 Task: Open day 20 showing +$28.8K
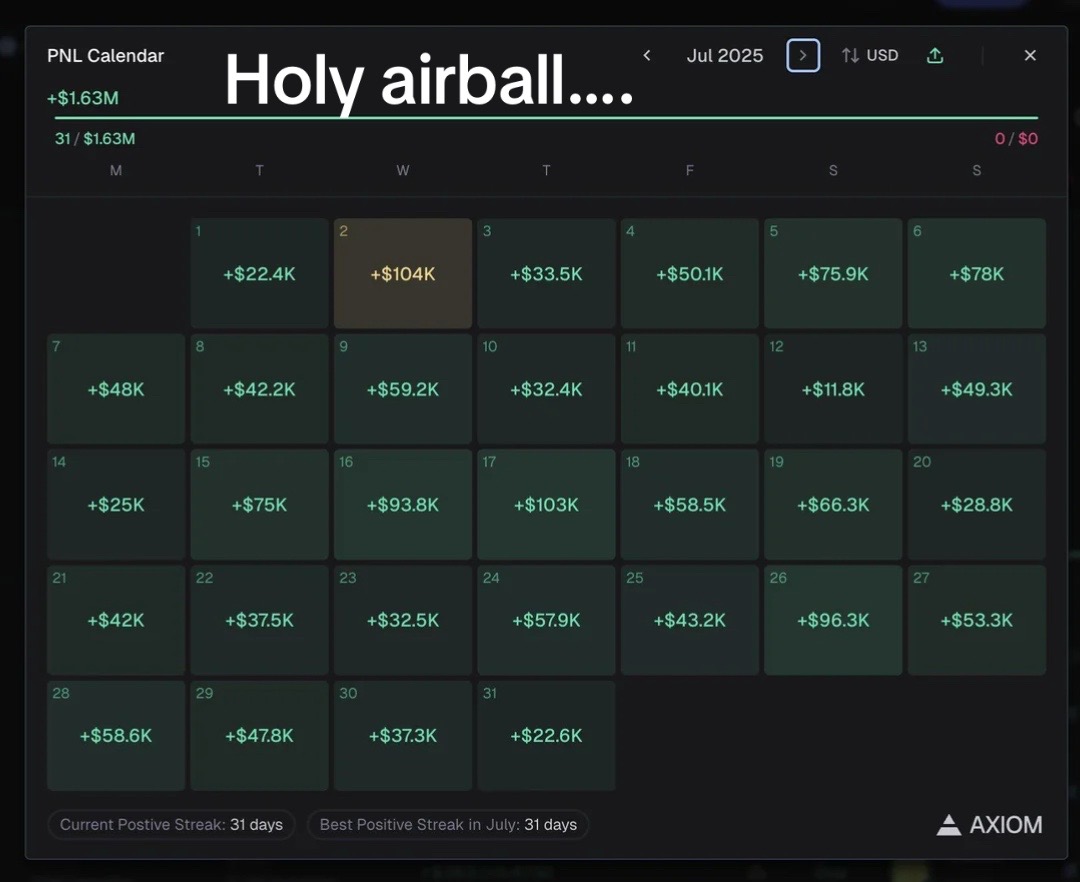pyautogui.click(x=977, y=505)
